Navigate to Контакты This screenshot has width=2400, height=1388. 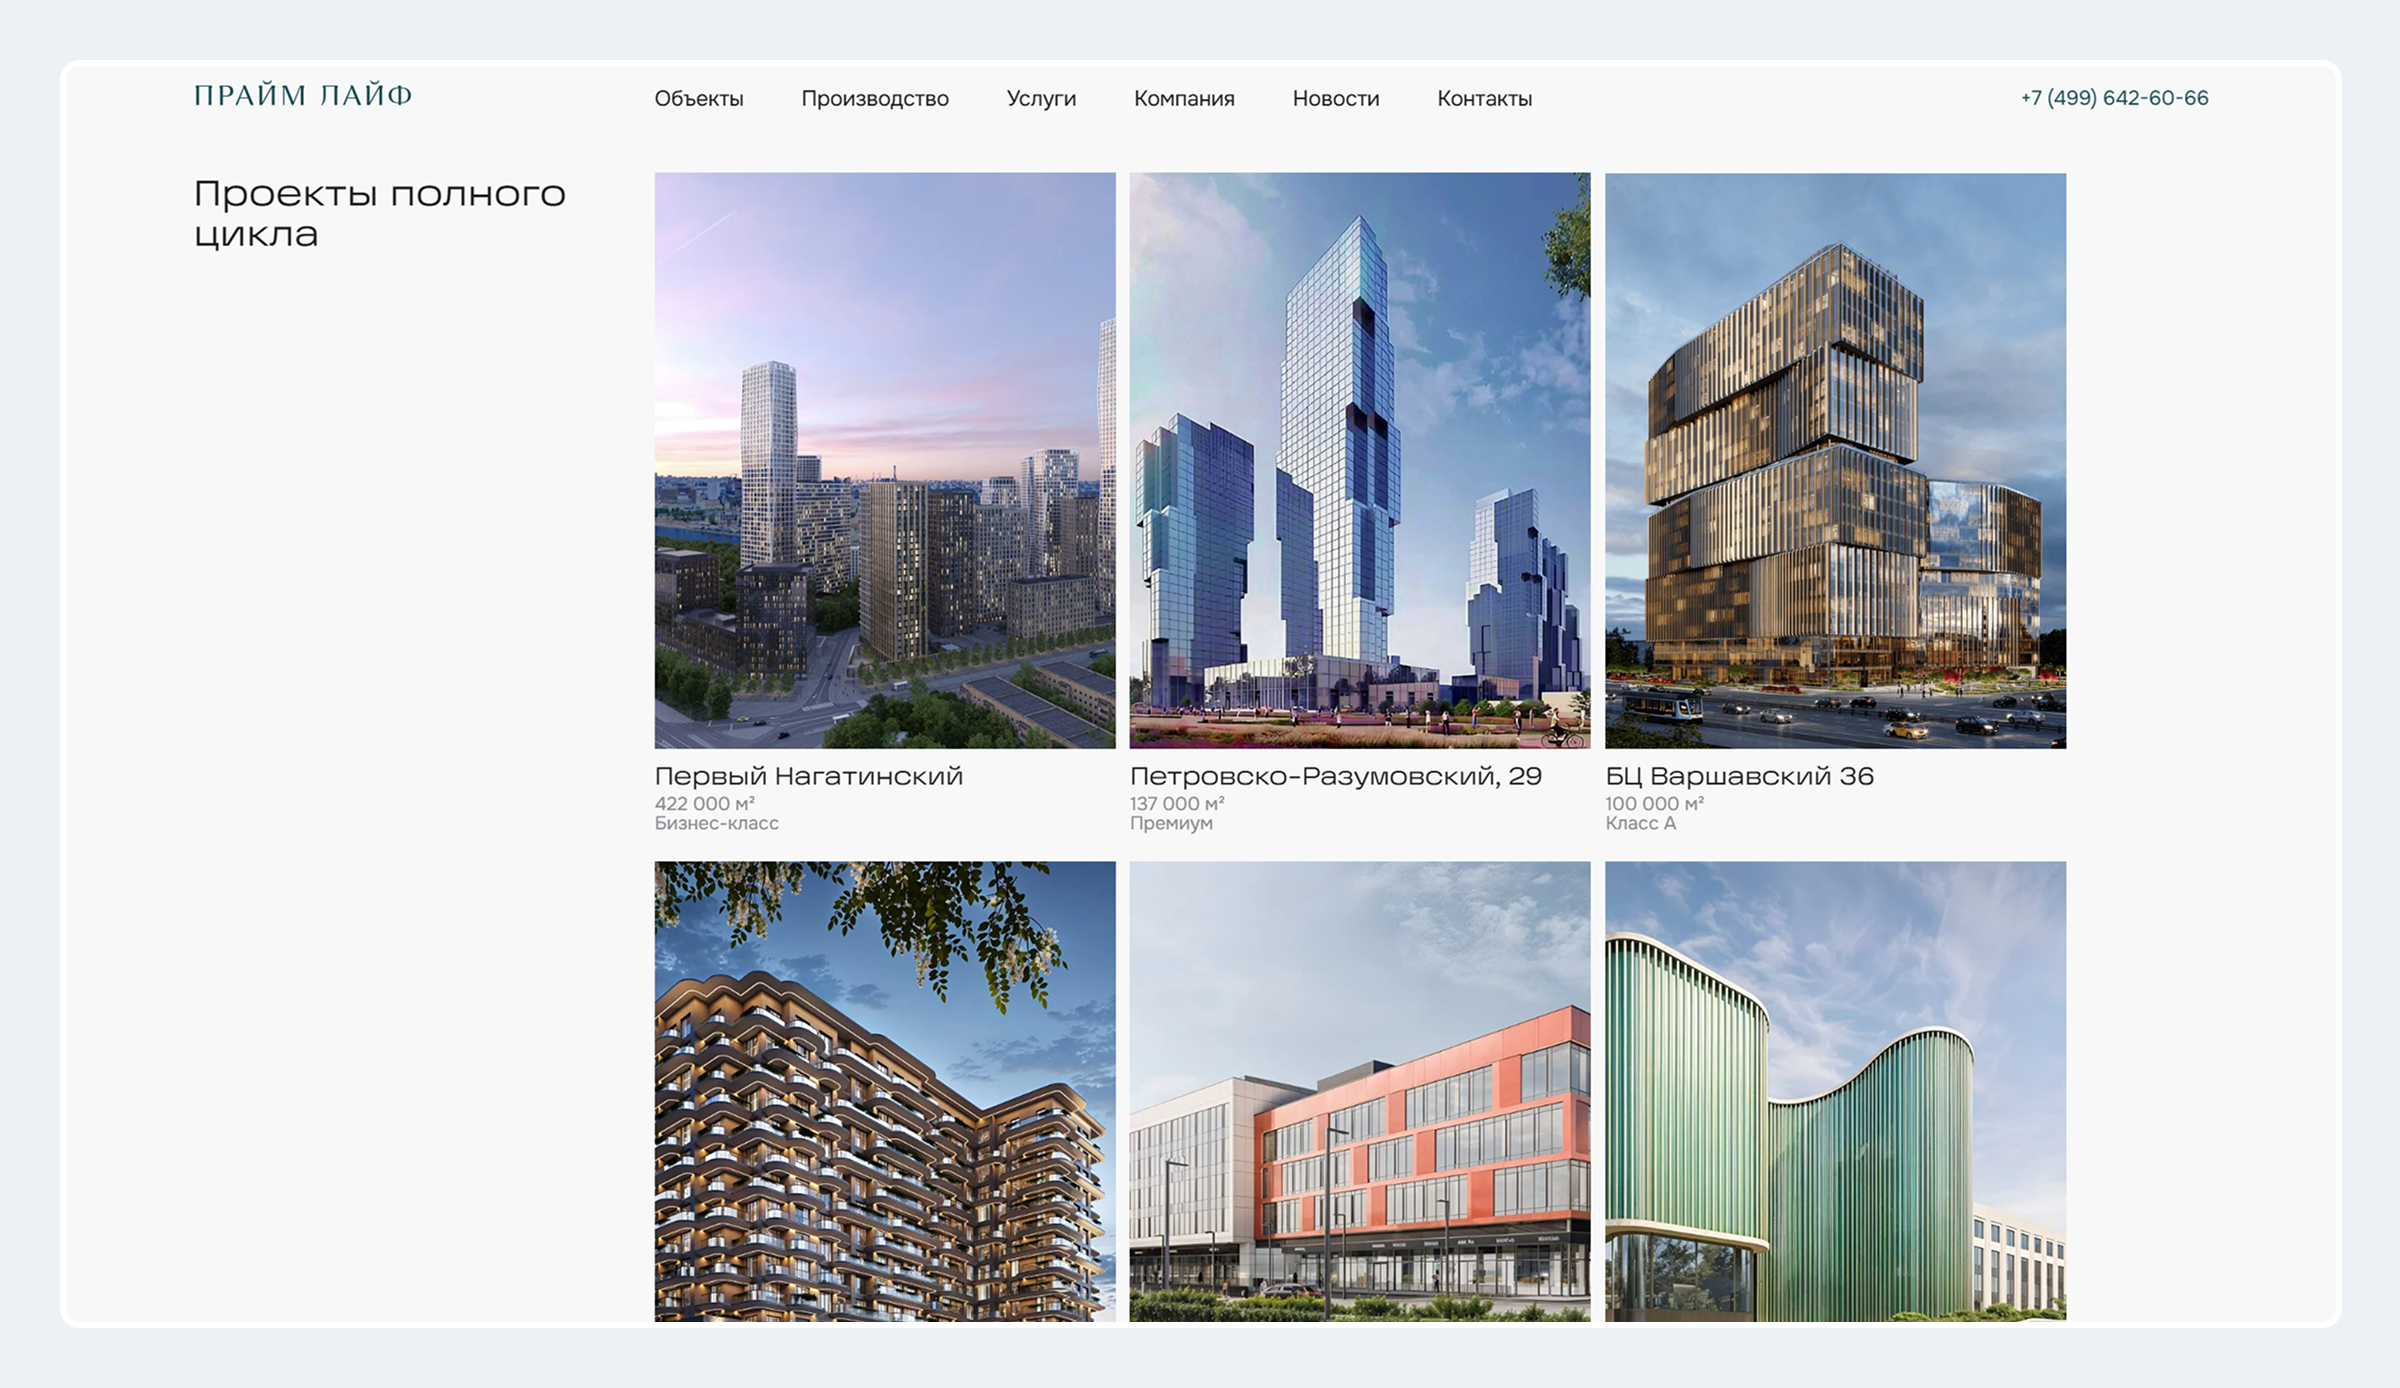[x=1484, y=99]
